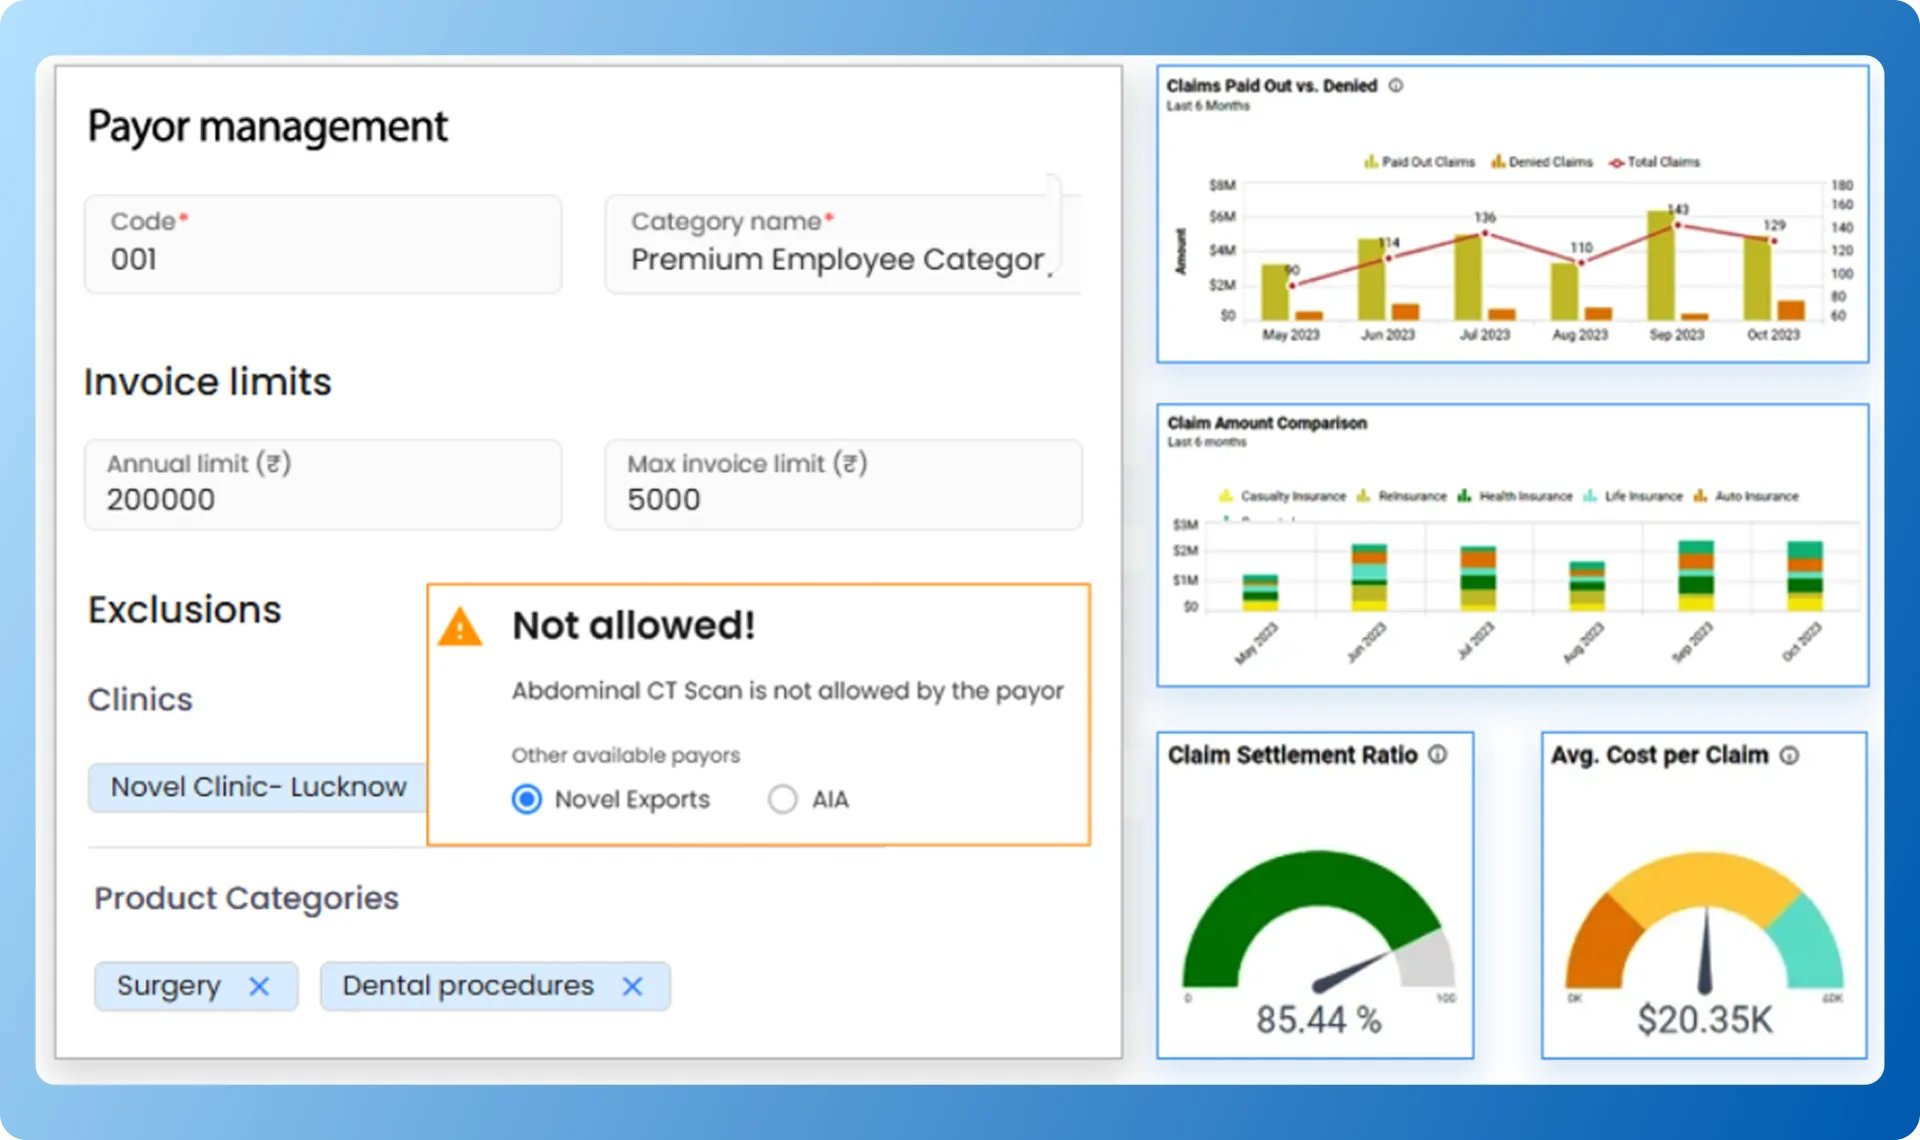Click the Code input field

[323, 245]
